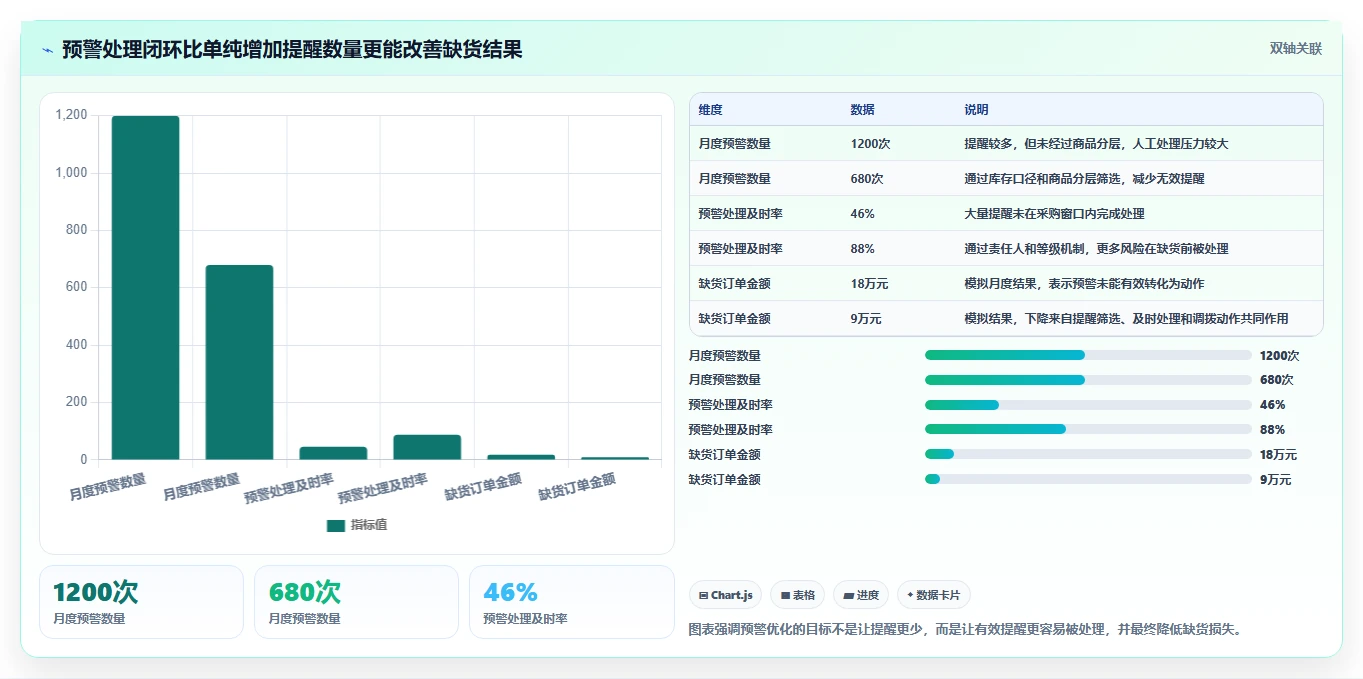Click the chart bar reaching about 88

click(x=427, y=447)
